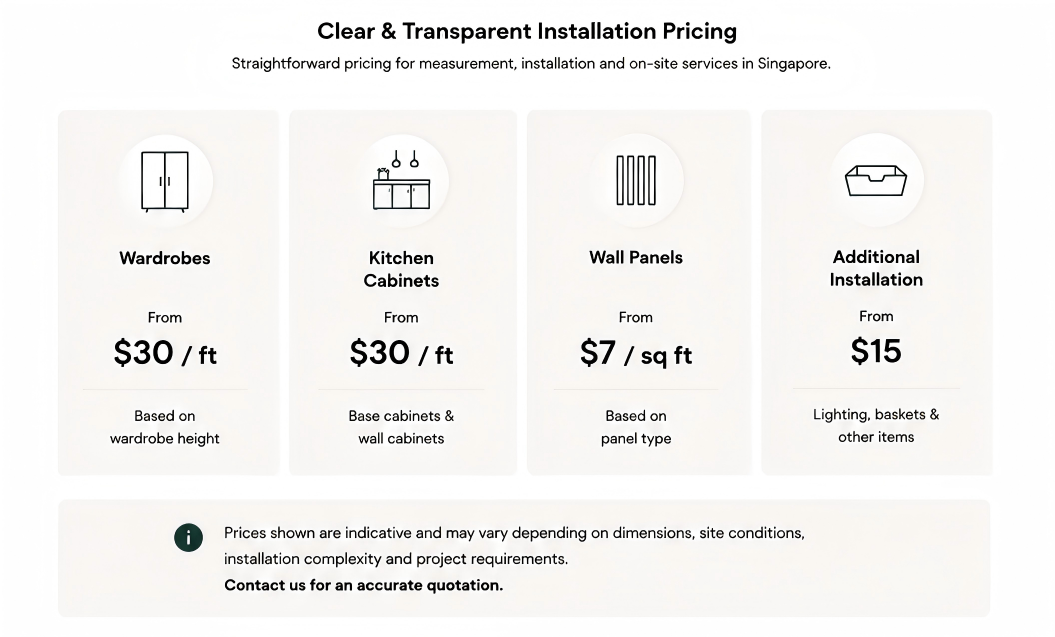Click the Clear & Transparent Installation Pricing title
Screen dimensions: 1055x637
tap(527, 31)
